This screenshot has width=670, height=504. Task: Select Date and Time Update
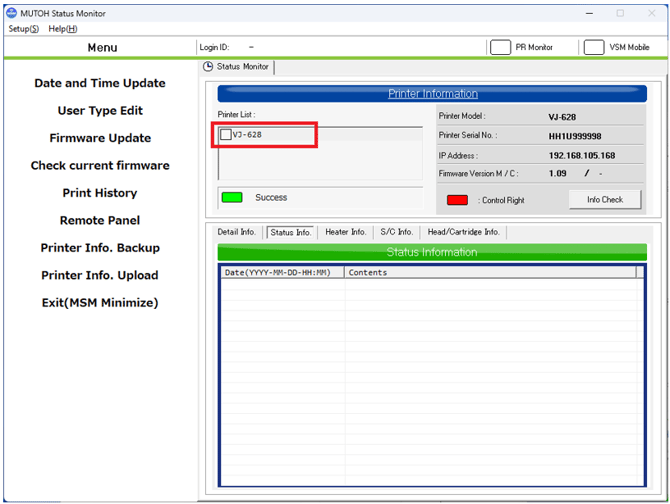[x=100, y=83]
